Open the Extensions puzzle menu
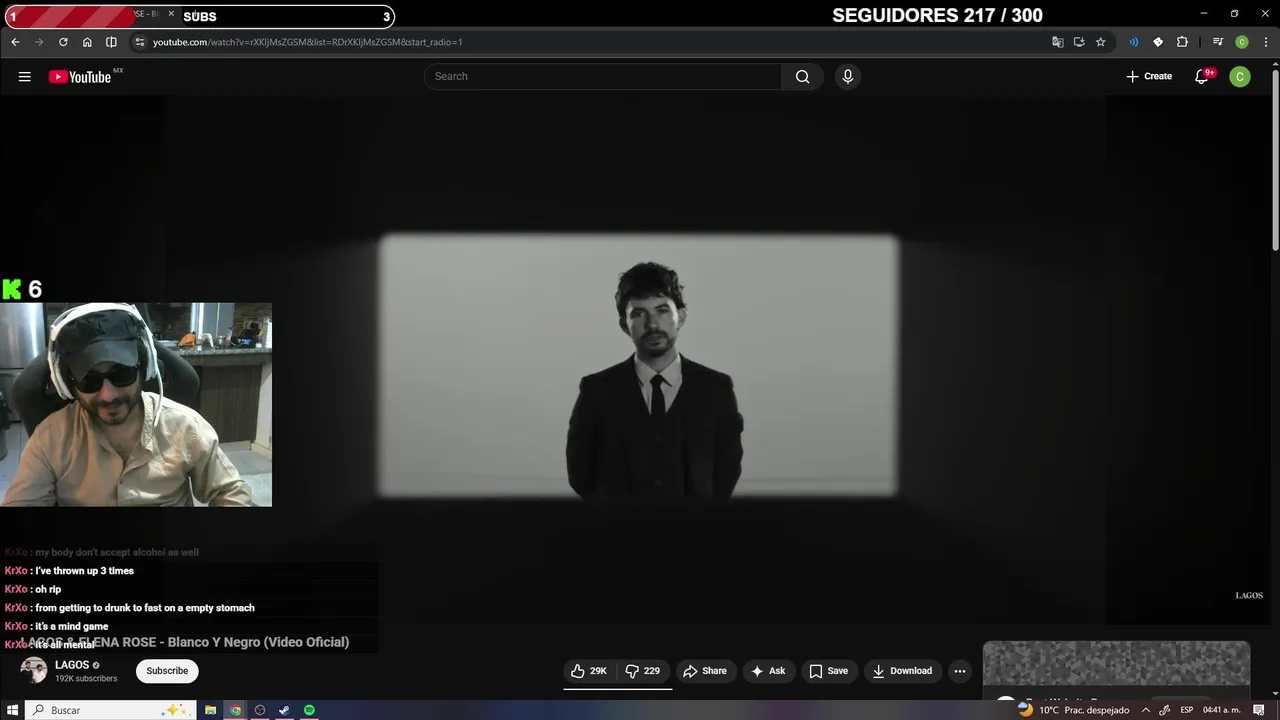The width and height of the screenshot is (1280, 720). 1182,42
